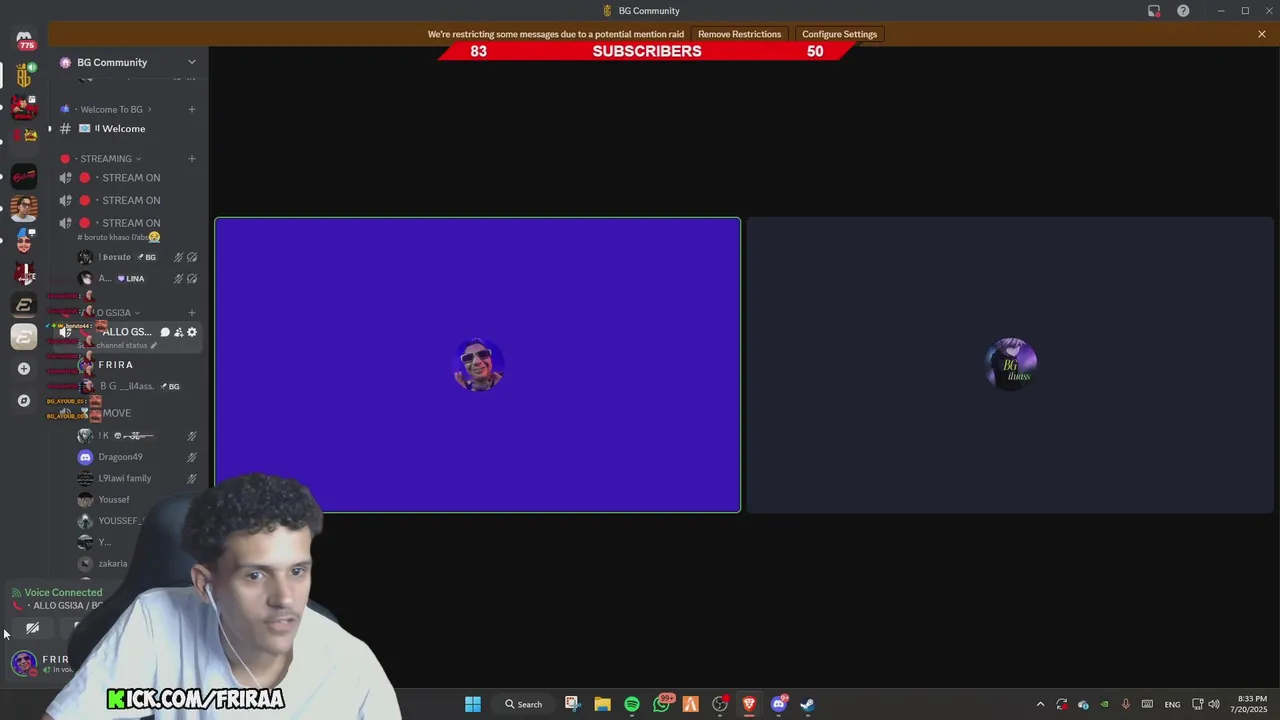Screen dimensions: 1280x720
Task: Open the Discord inbox icon in title bar
Action: (x=1154, y=11)
